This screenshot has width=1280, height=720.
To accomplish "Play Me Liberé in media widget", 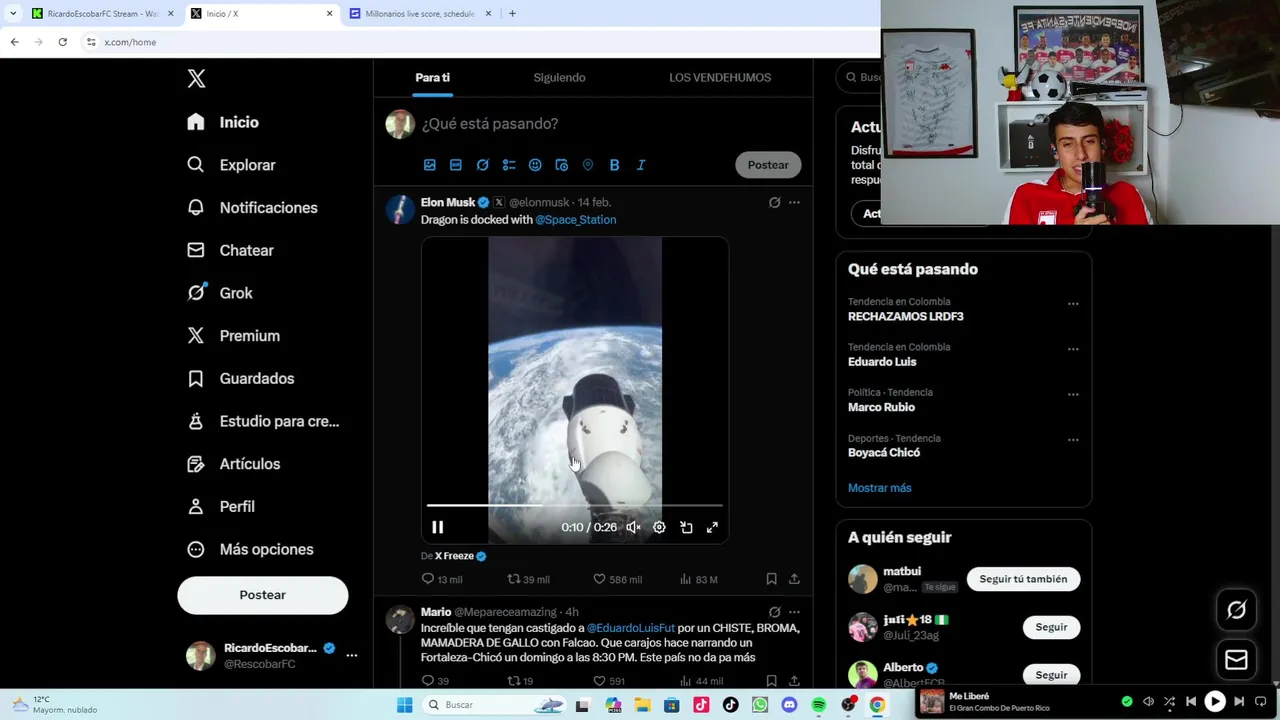I will tap(1214, 702).
